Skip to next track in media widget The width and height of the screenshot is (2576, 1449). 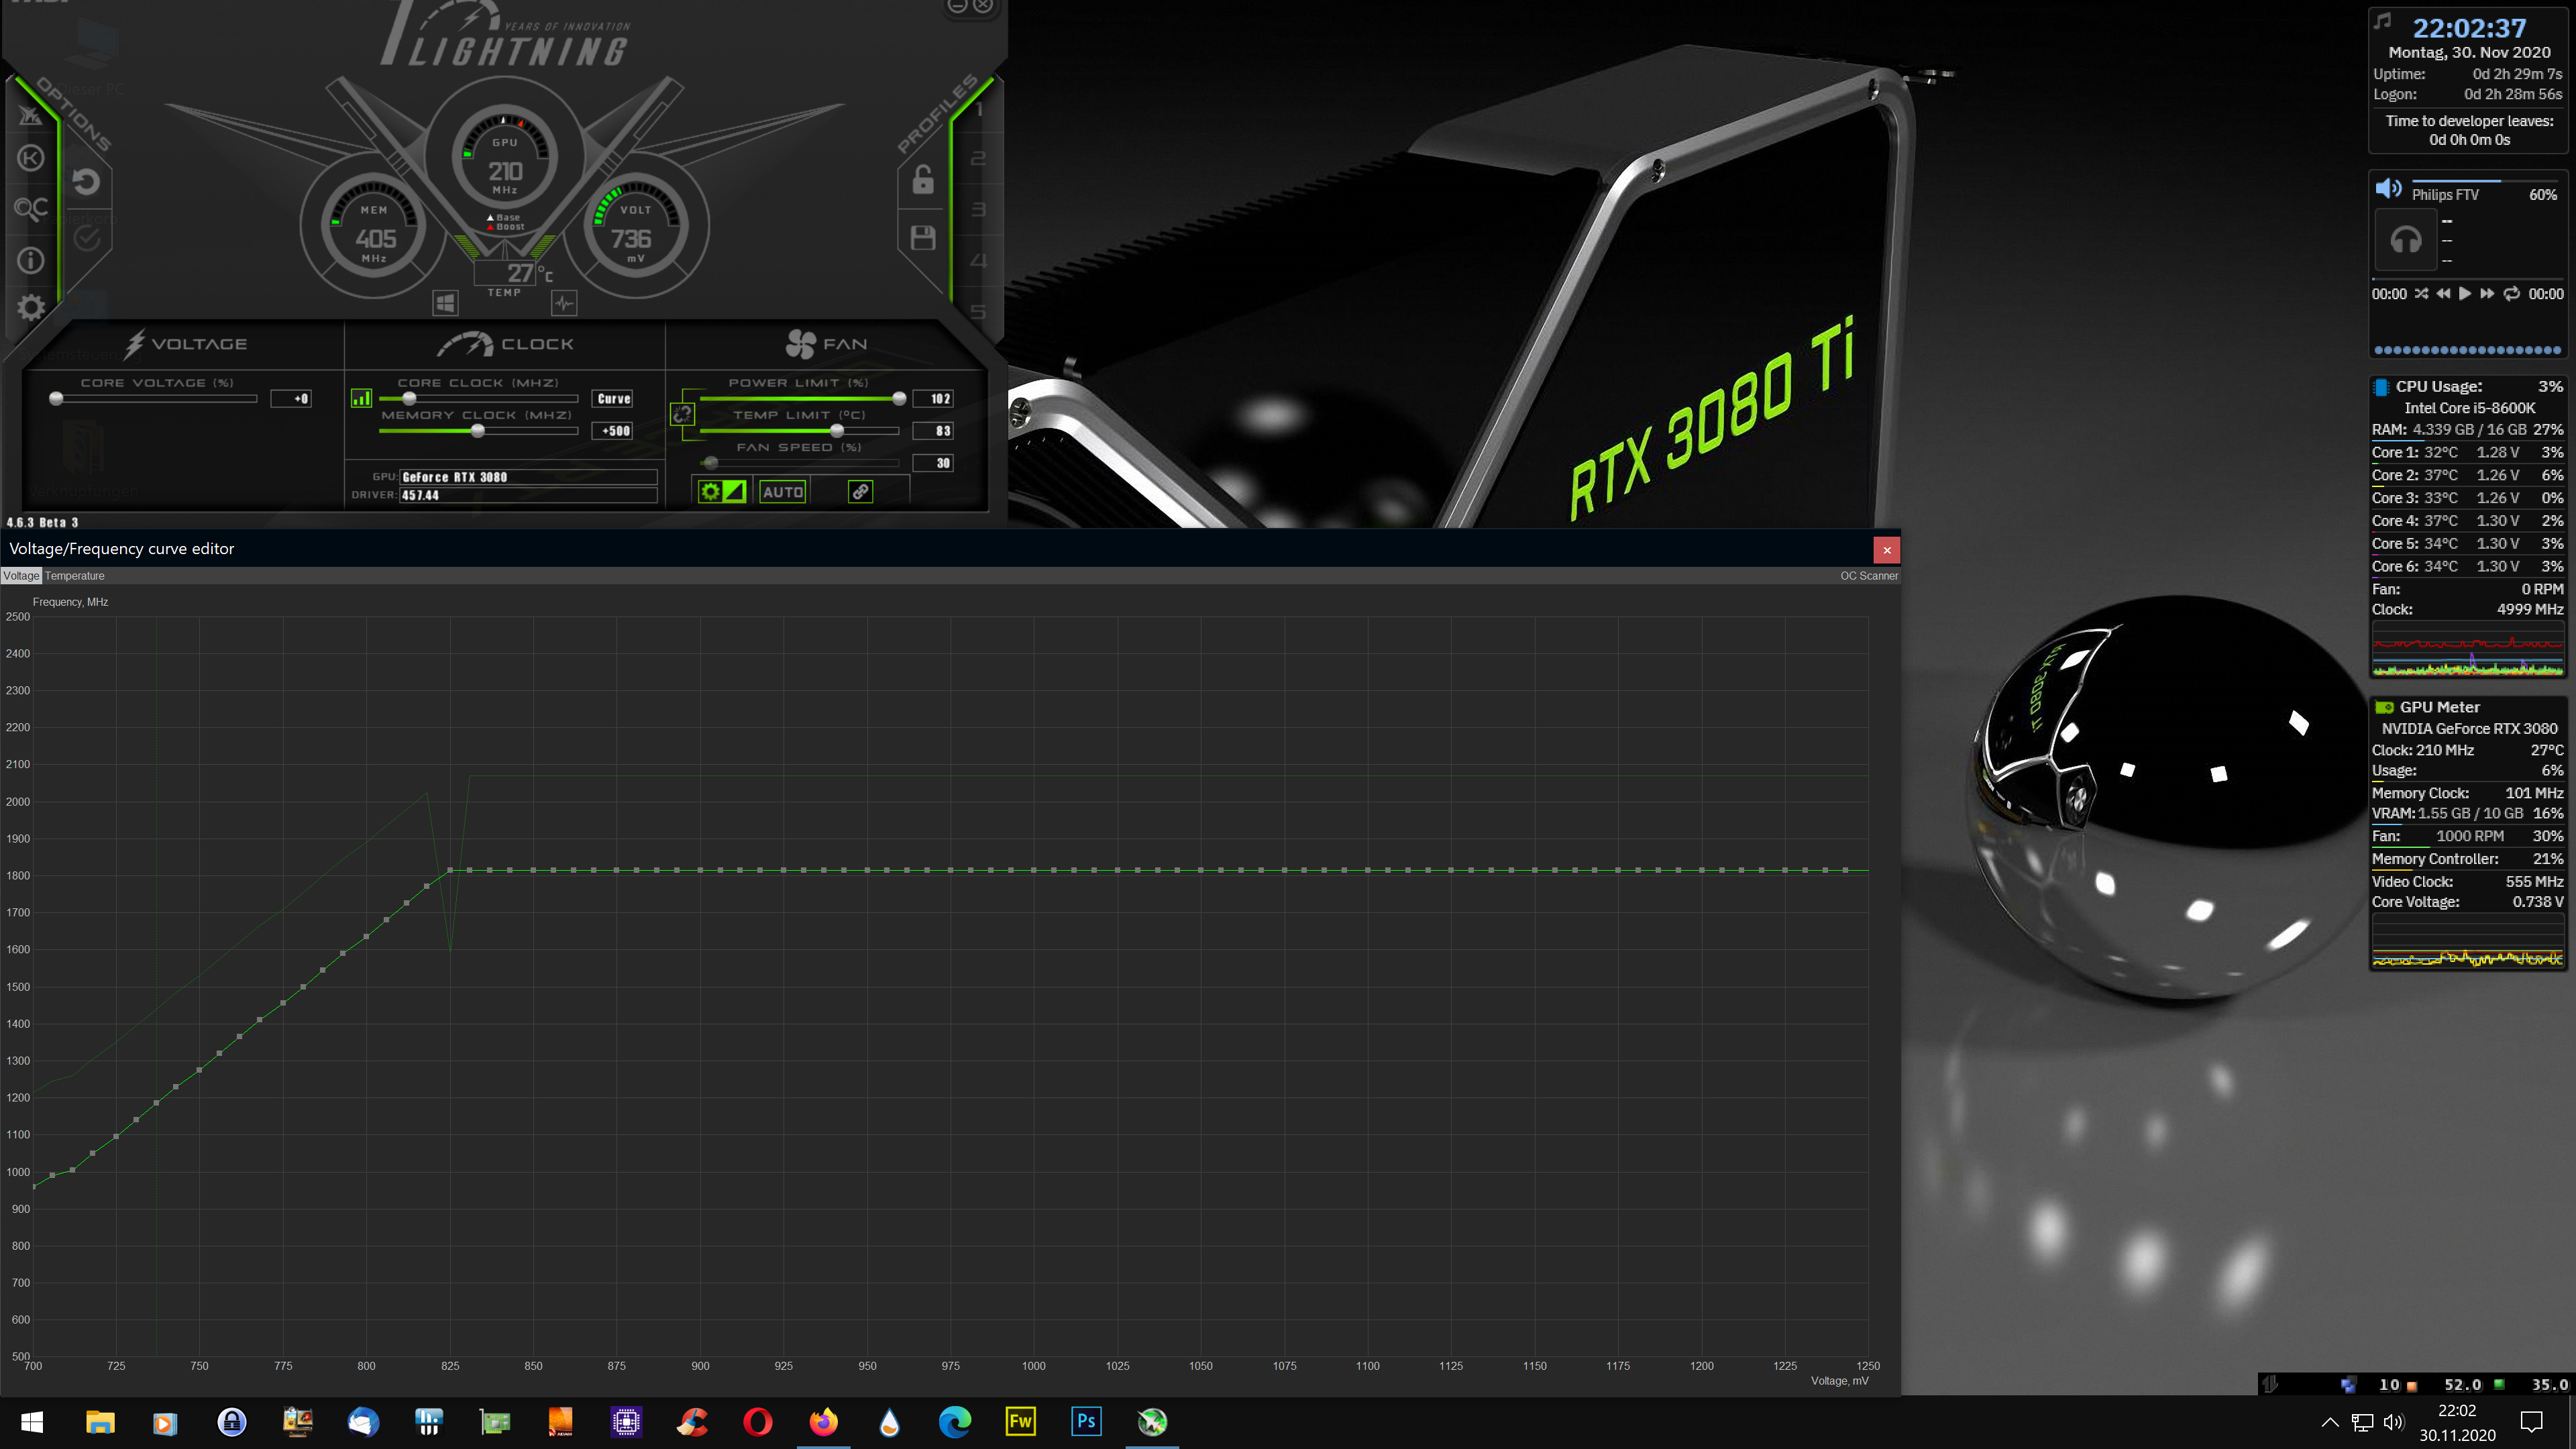point(2487,294)
